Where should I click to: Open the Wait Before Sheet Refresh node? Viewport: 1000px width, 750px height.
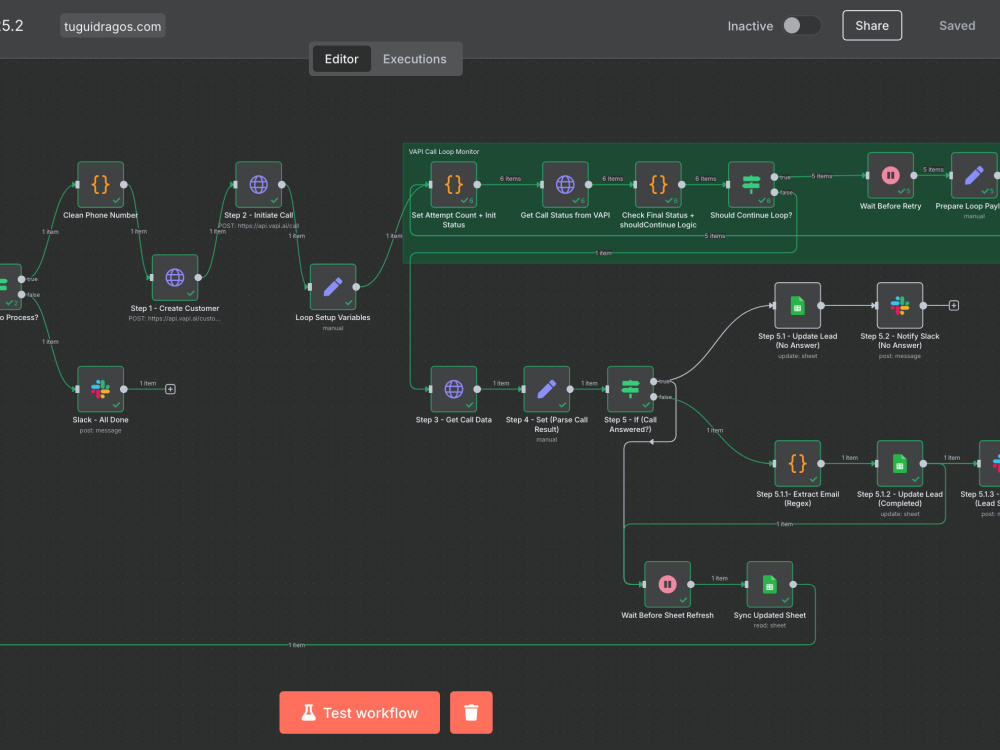click(667, 584)
